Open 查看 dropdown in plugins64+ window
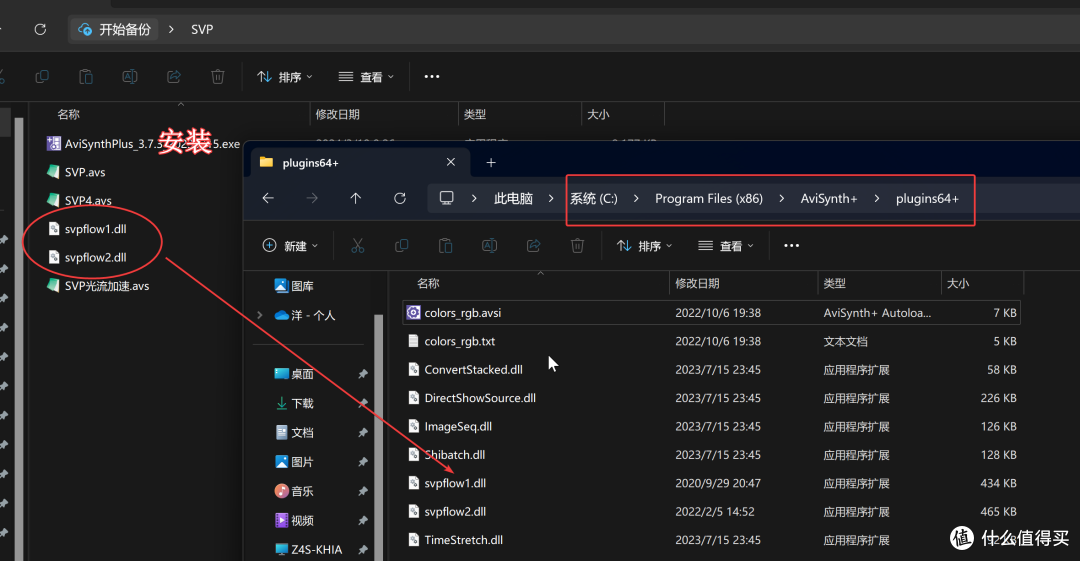 coord(726,245)
